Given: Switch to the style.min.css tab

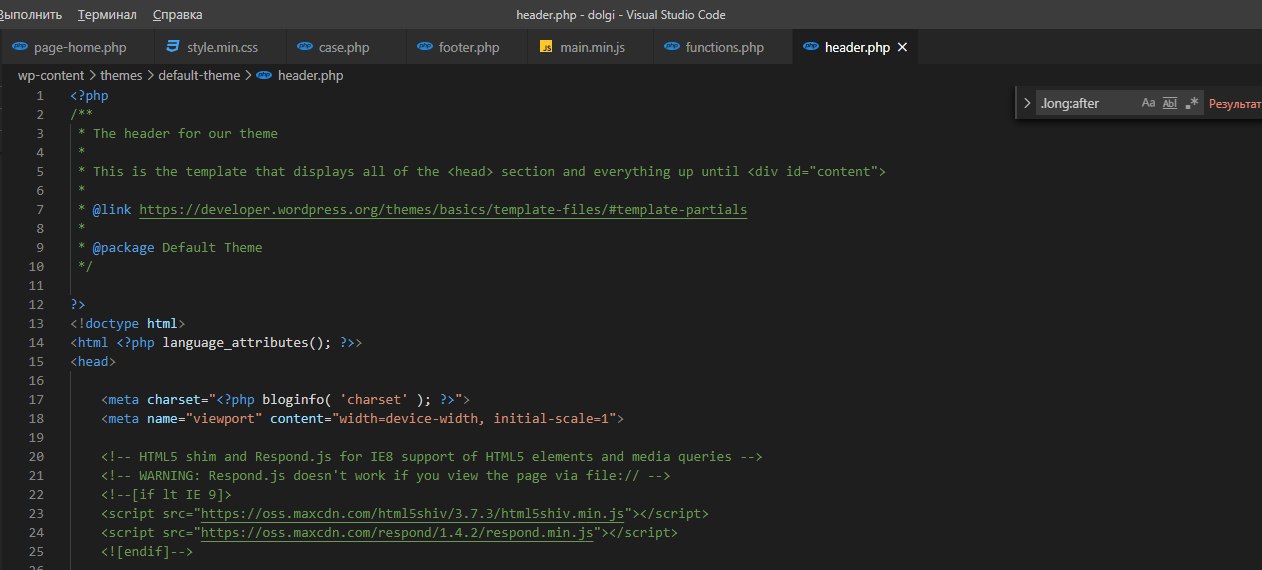Looking at the screenshot, I should point(220,47).
